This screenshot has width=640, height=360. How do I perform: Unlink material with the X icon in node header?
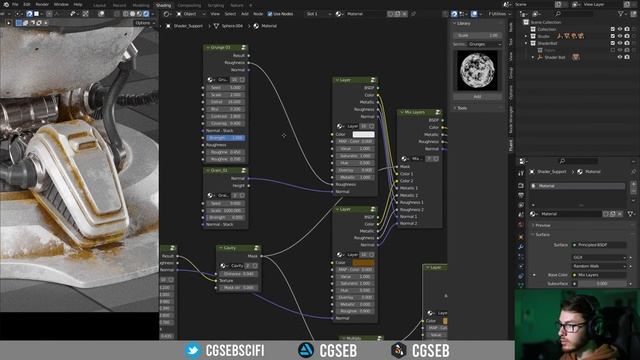point(404,14)
